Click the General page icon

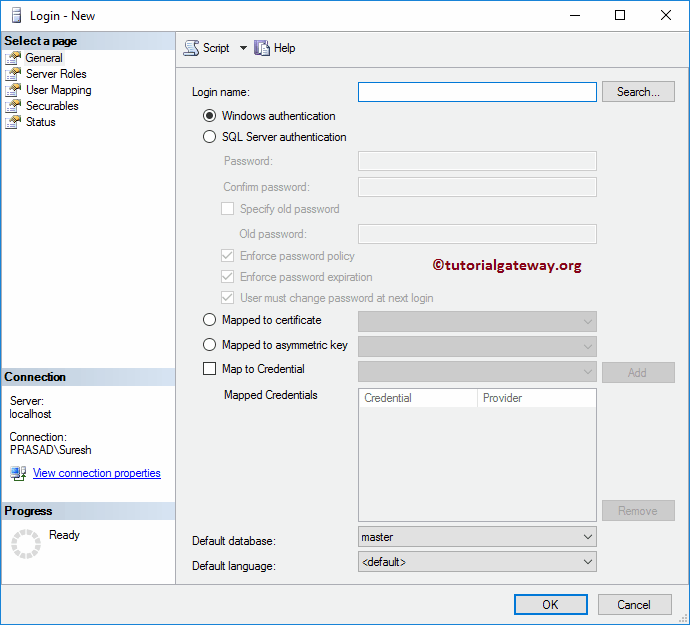coord(13,58)
